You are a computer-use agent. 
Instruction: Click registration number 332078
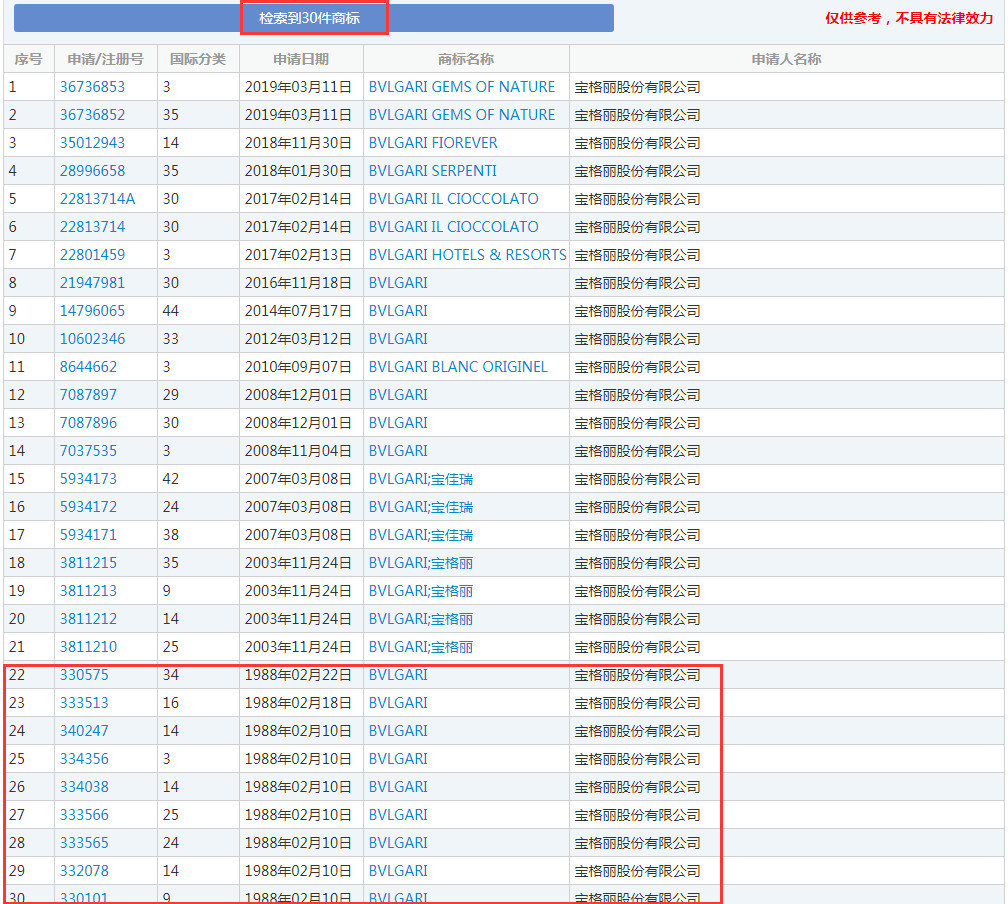click(84, 871)
